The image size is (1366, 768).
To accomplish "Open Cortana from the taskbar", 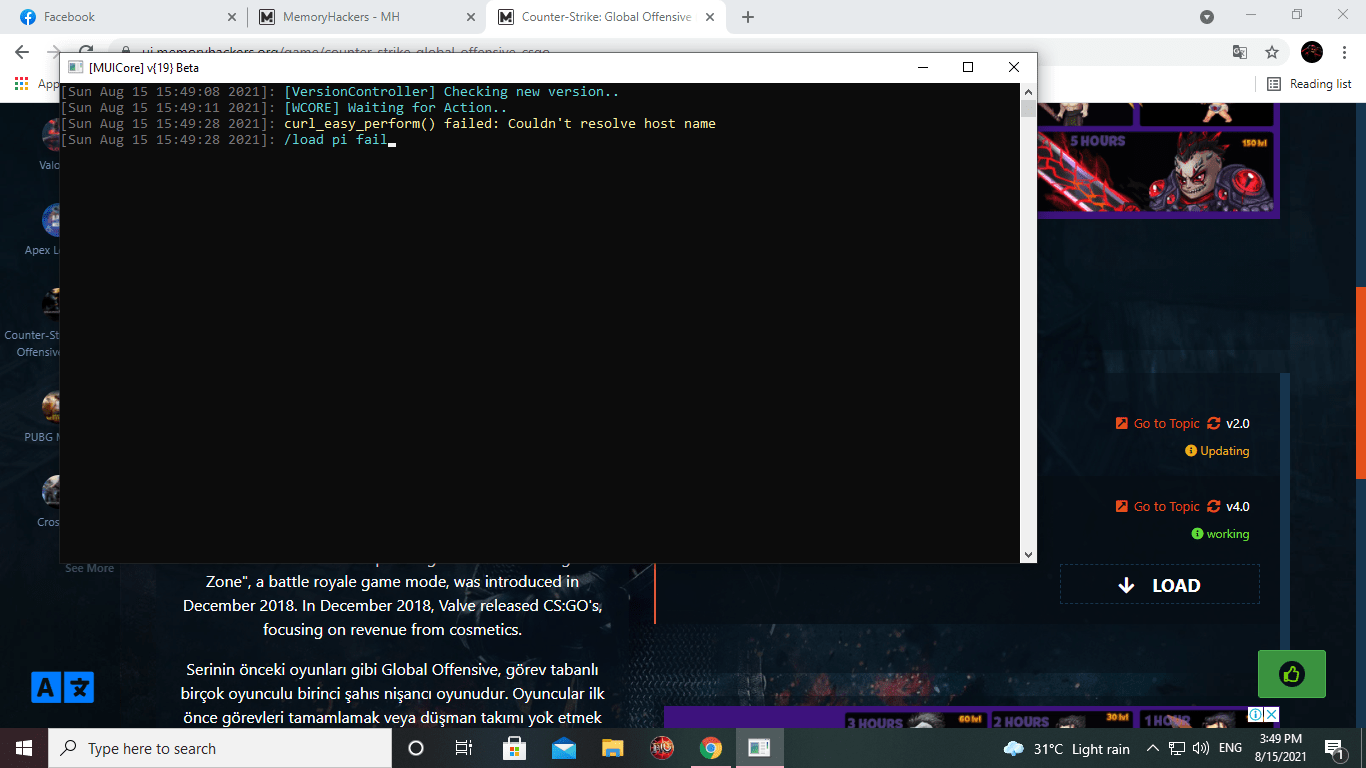I will (416, 748).
